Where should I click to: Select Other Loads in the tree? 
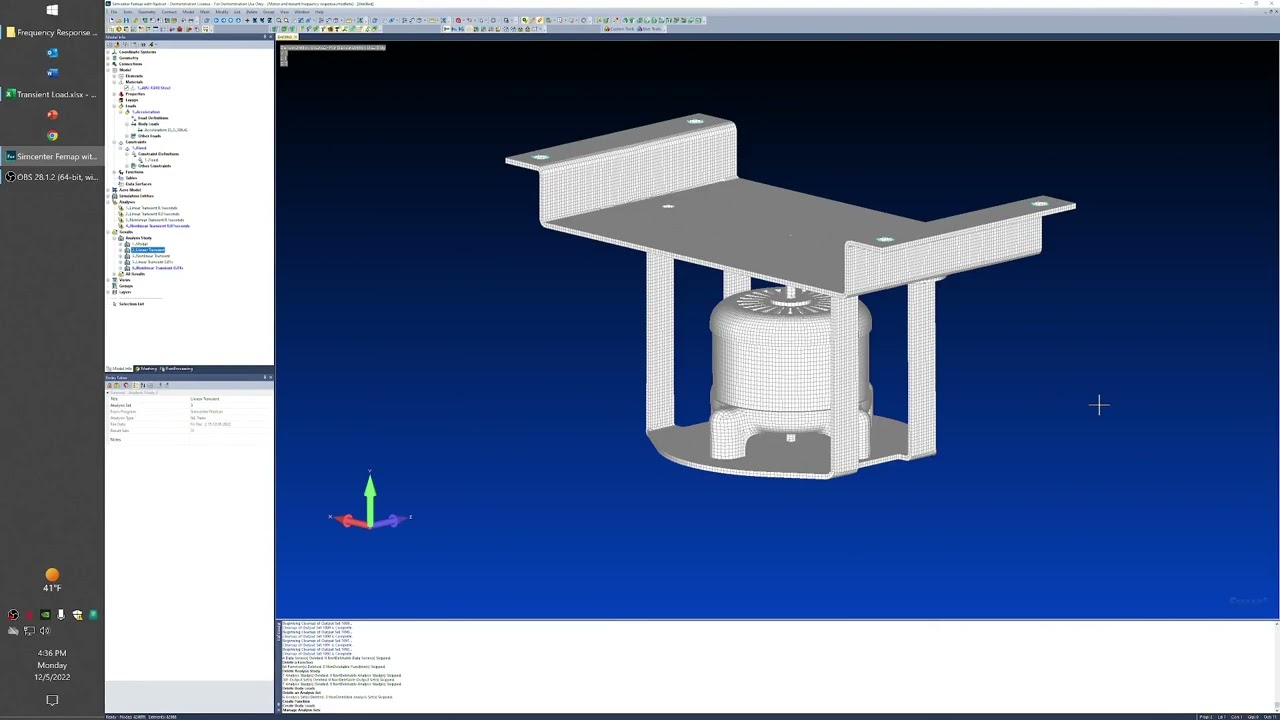[149, 136]
